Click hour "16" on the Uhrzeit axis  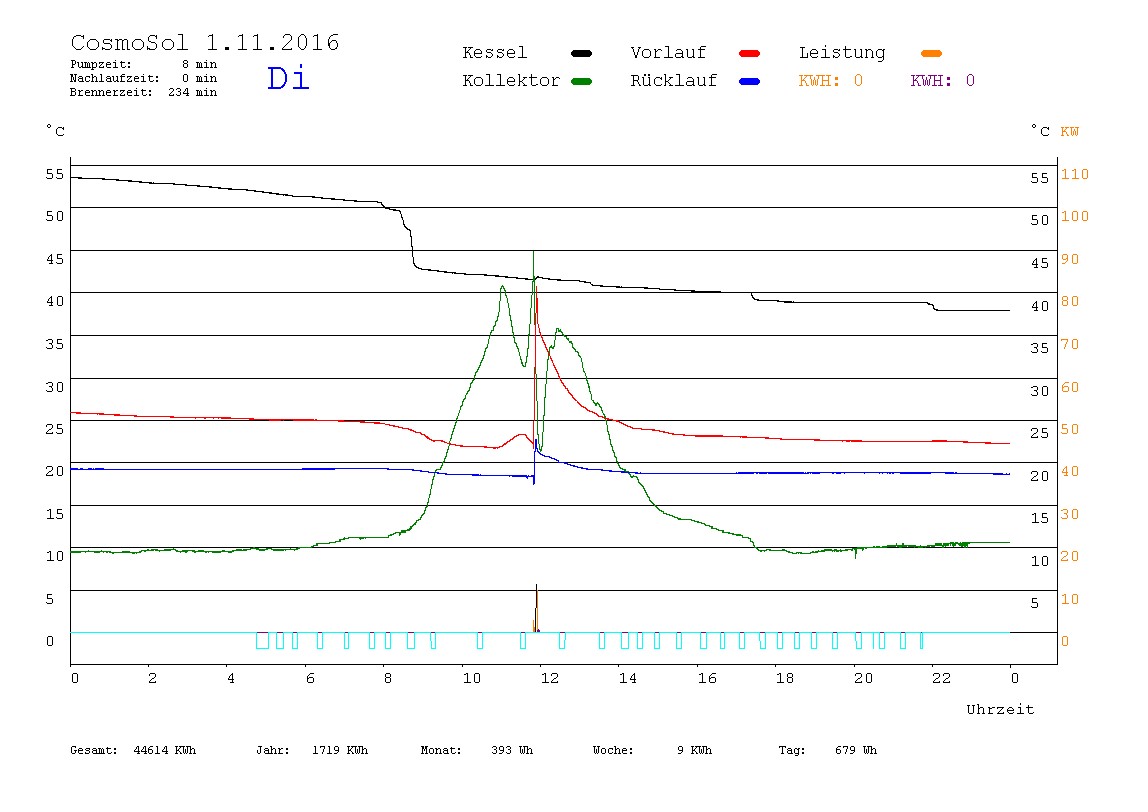pyautogui.click(x=707, y=679)
